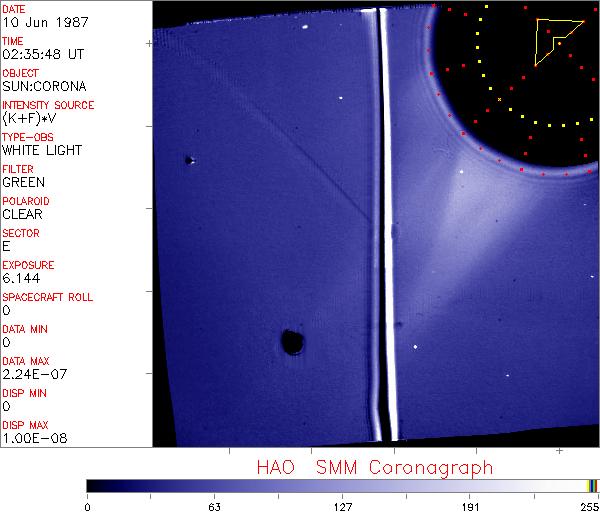Click the color bar tick label 63
The height and width of the screenshot is (512, 600).
[x=214, y=505]
